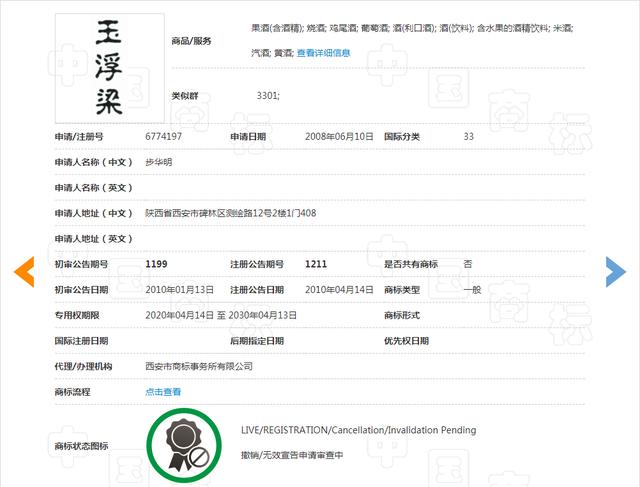
Task: Select the 申请人名称（英文） label
Action: (x=94, y=188)
